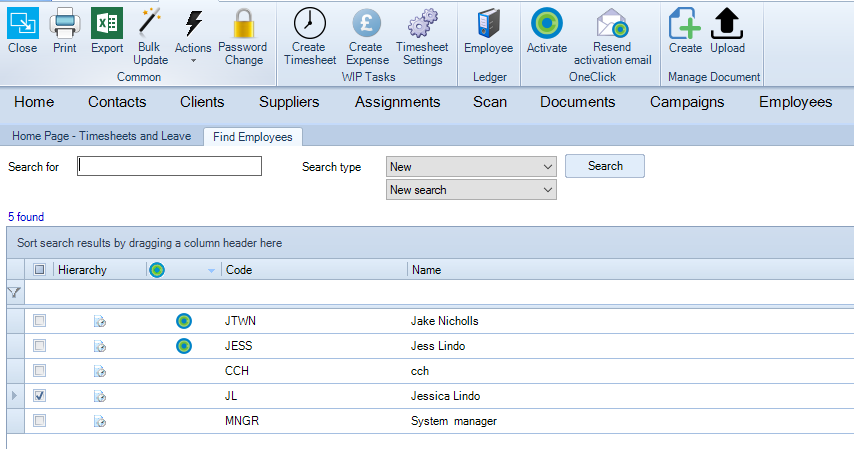This screenshot has width=854, height=449.
Task: Tick the checkbox for Jake Nicholls
Action: tap(39, 320)
